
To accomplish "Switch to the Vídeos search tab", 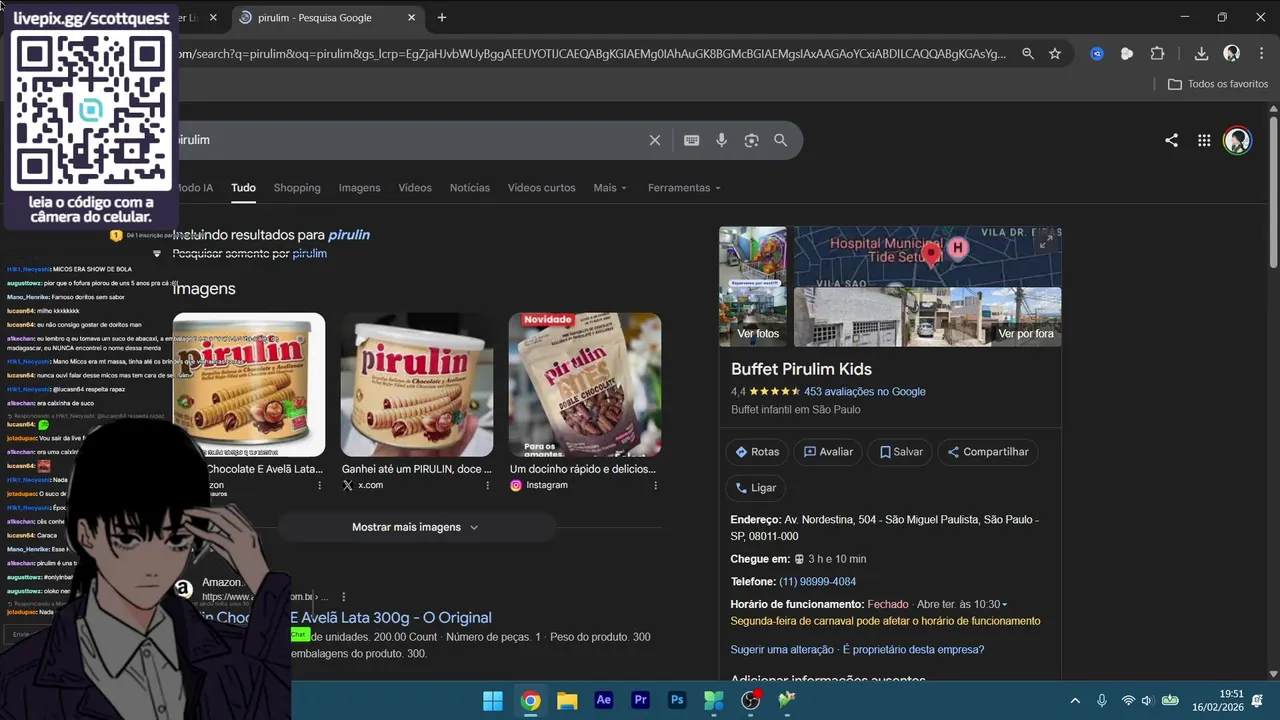I will pyautogui.click(x=415, y=188).
